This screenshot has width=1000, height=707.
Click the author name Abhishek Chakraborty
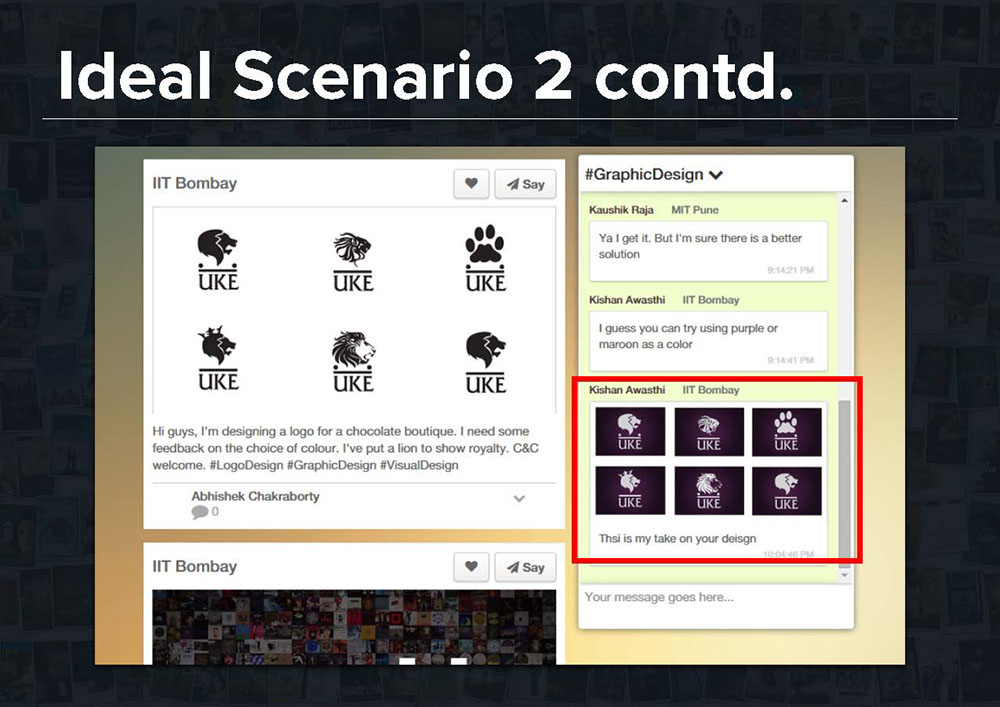[255, 496]
